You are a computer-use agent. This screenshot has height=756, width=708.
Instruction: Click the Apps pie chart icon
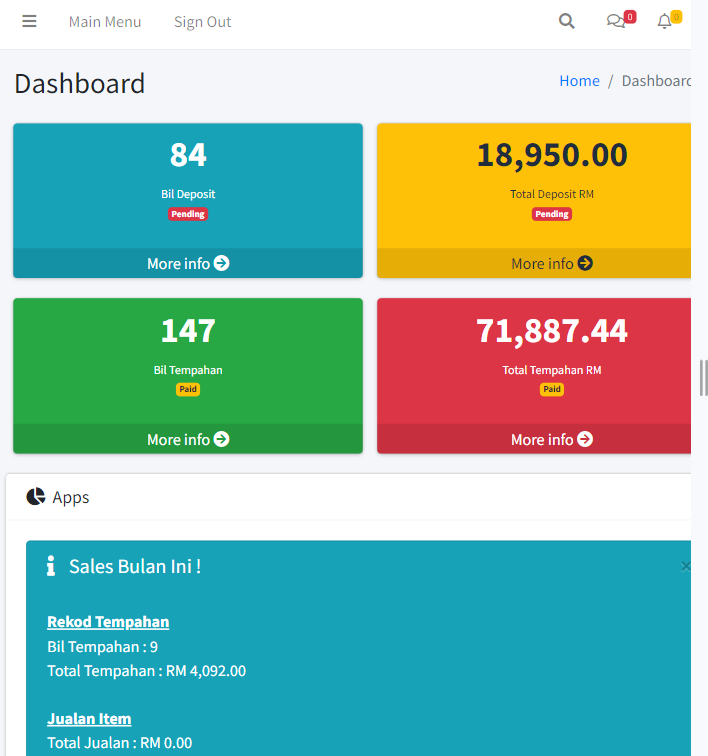[x=36, y=497]
